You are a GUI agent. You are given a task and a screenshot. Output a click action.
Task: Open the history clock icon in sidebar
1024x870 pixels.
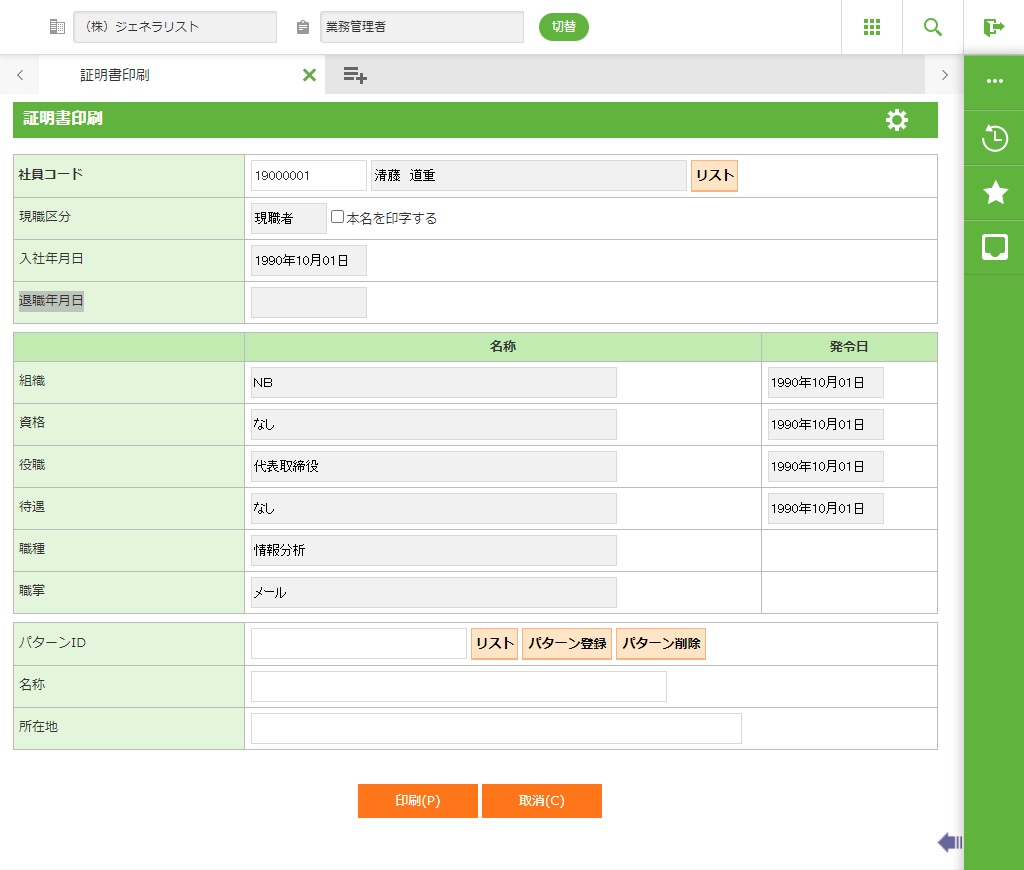(x=994, y=138)
